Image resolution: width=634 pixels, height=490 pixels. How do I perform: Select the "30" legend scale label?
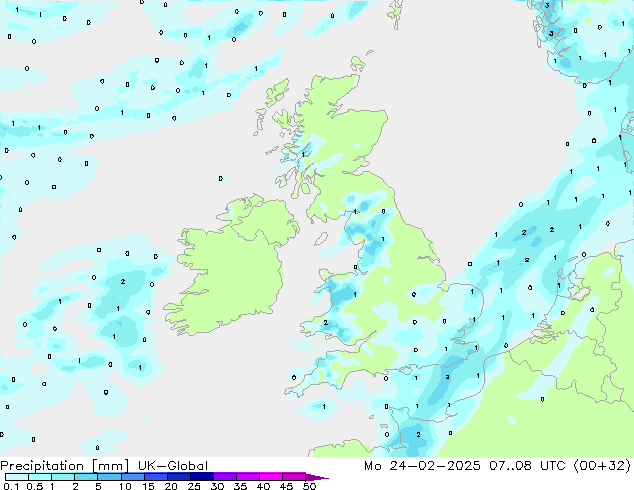click(217, 486)
